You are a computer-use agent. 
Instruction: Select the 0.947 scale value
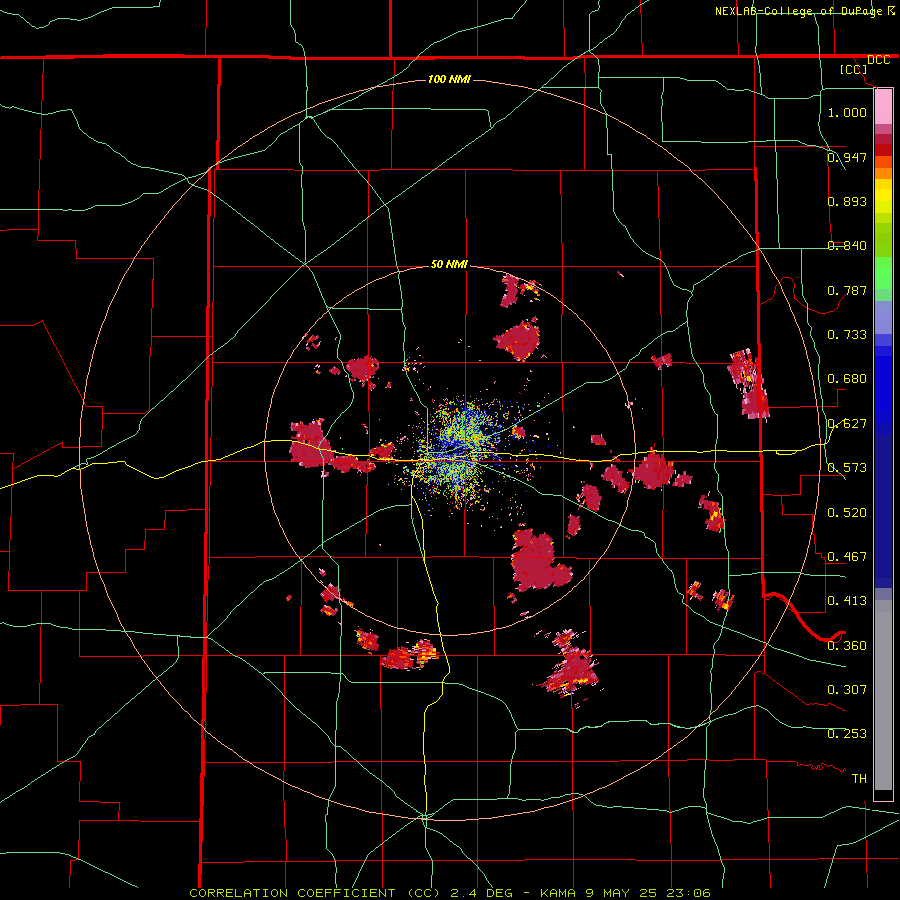pos(847,157)
